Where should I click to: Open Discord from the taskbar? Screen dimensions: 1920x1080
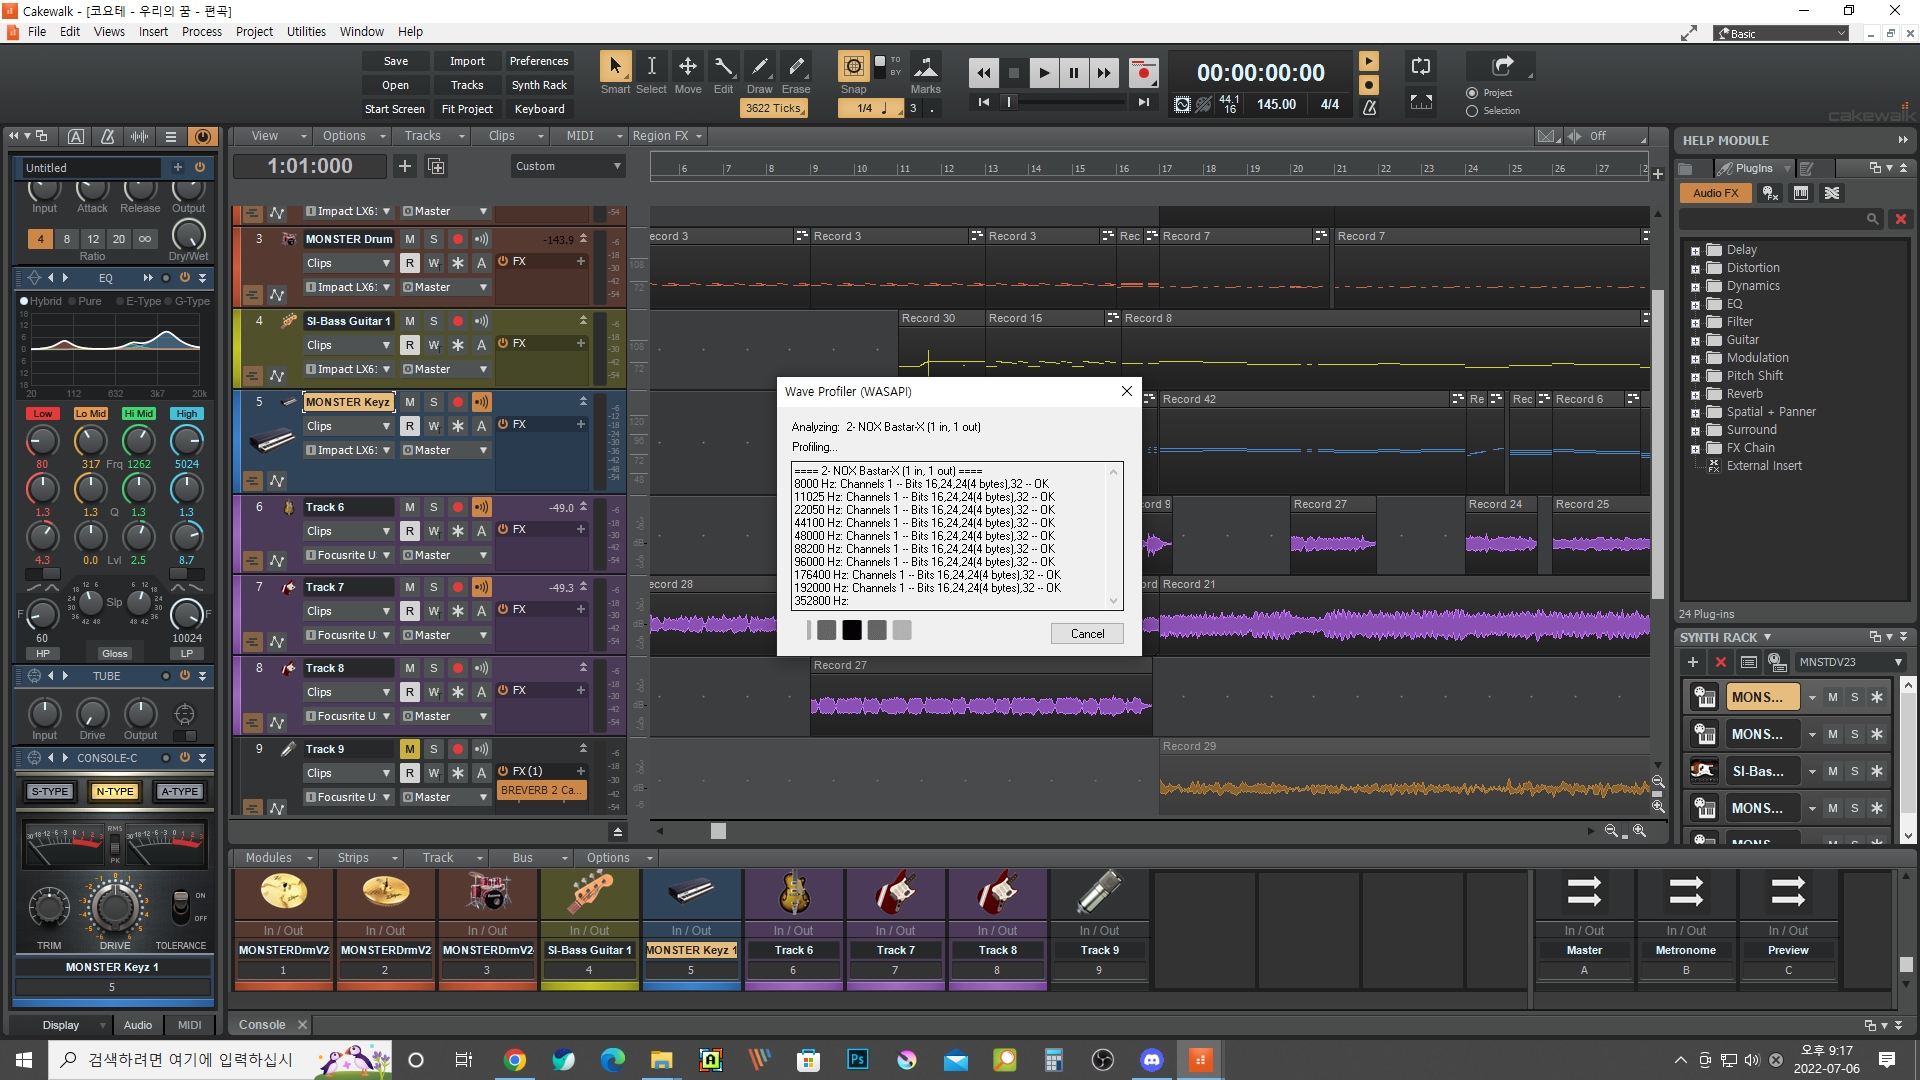pyautogui.click(x=1151, y=1060)
